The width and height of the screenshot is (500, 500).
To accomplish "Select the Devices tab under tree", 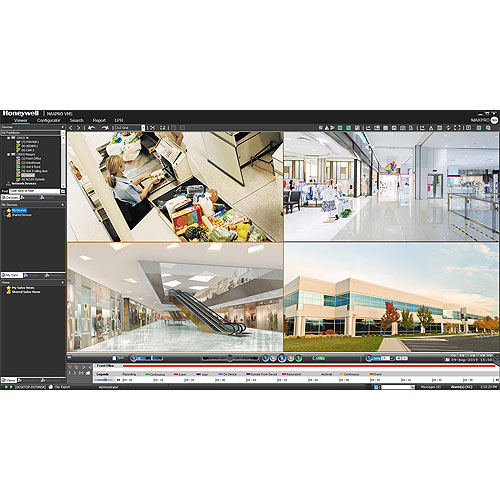I will point(11,197).
